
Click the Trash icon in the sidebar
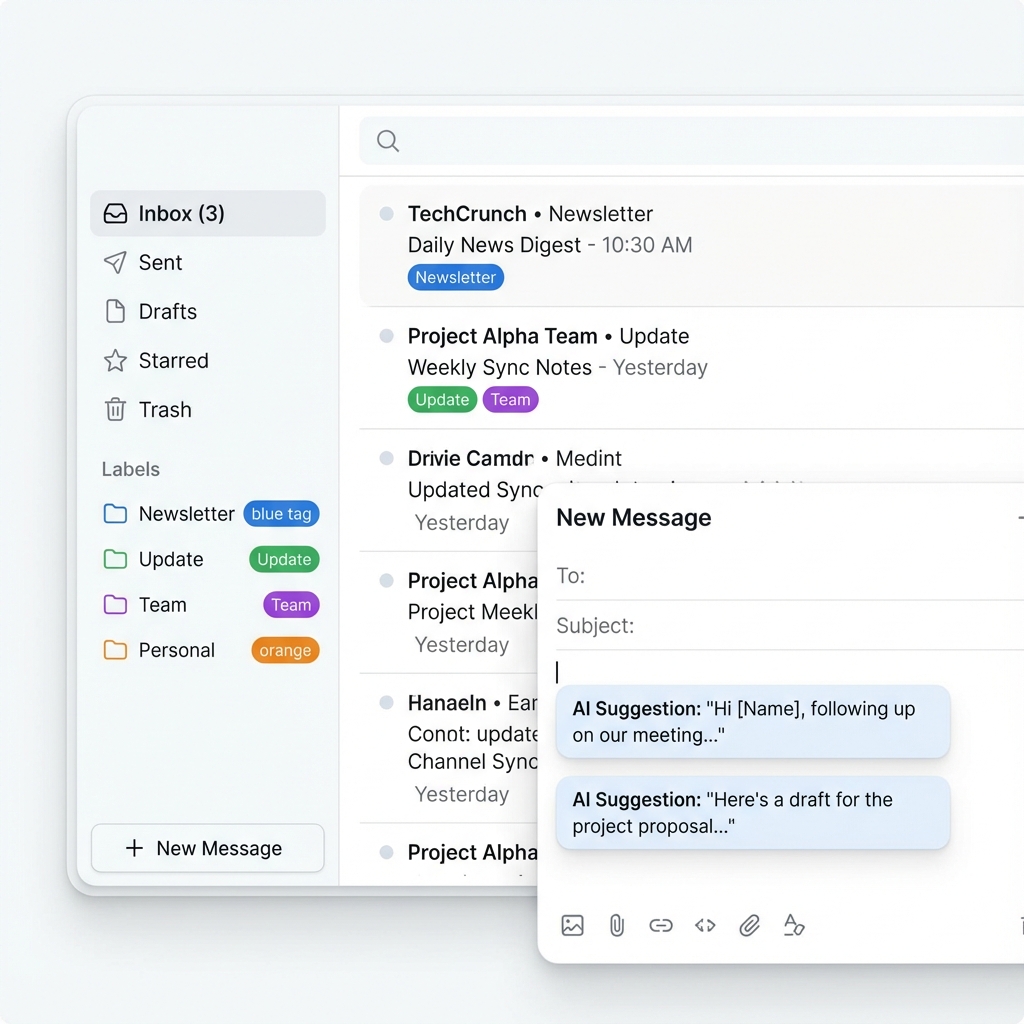pos(116,410)
